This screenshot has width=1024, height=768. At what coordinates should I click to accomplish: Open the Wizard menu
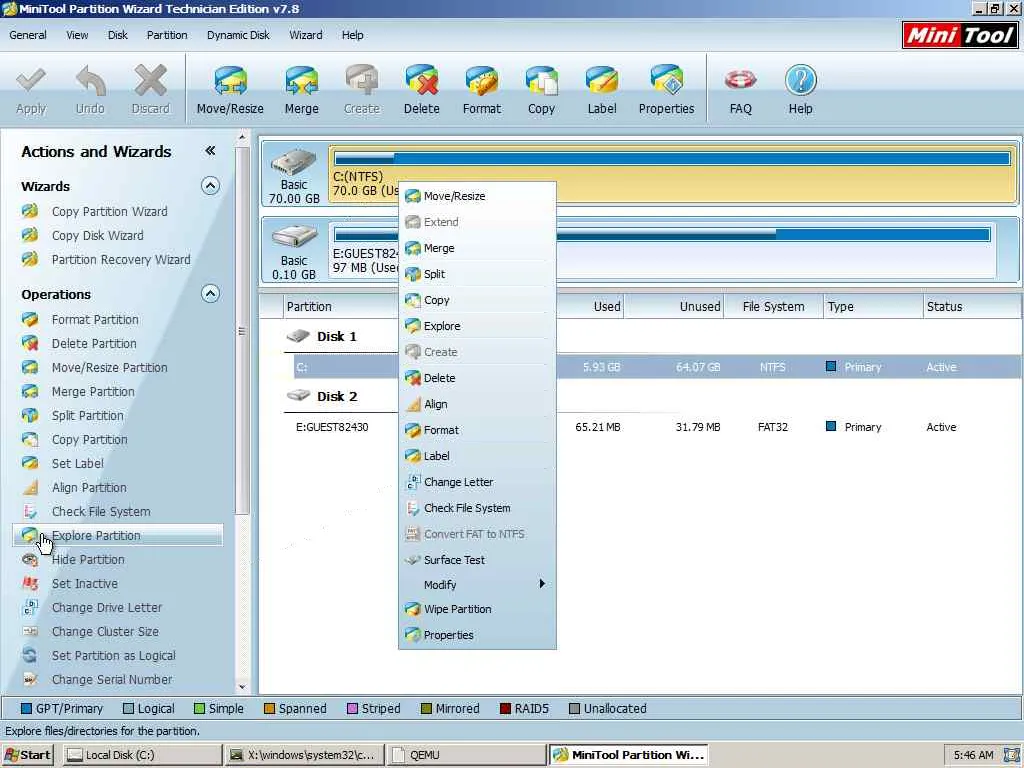tap(306, 35)
